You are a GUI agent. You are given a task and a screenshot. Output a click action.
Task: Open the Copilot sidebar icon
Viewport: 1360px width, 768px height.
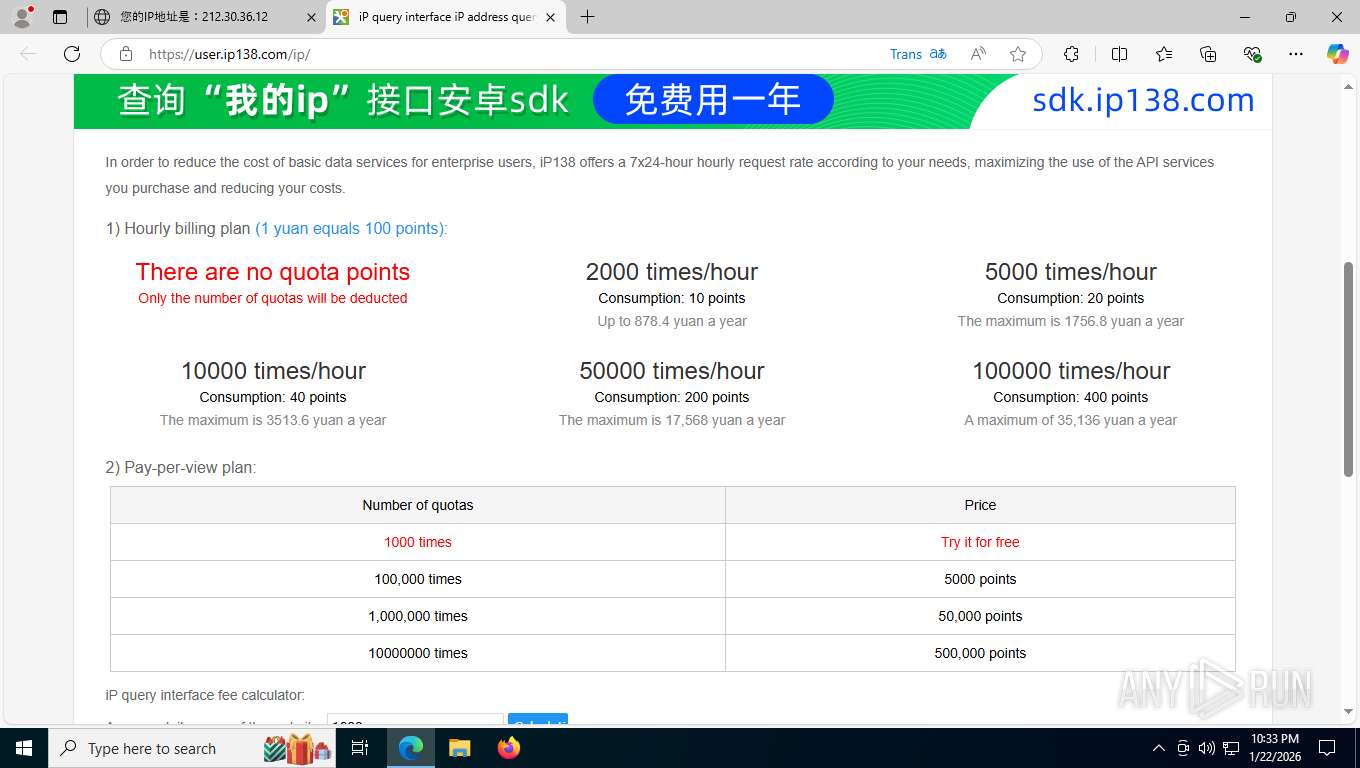(1337, 54)
